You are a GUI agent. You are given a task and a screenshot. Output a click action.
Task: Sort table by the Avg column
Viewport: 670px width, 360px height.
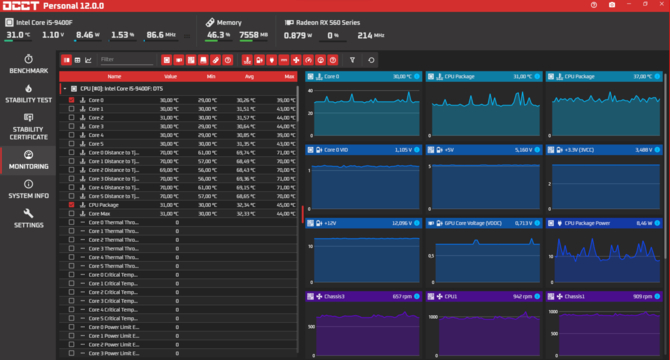(x=250, y=76)
